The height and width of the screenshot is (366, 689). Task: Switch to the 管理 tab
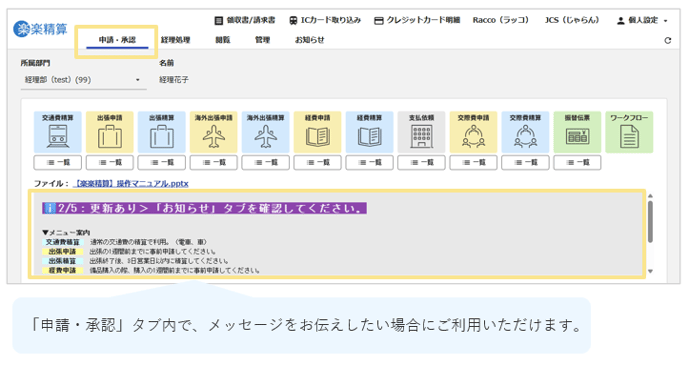coord(262,40)
